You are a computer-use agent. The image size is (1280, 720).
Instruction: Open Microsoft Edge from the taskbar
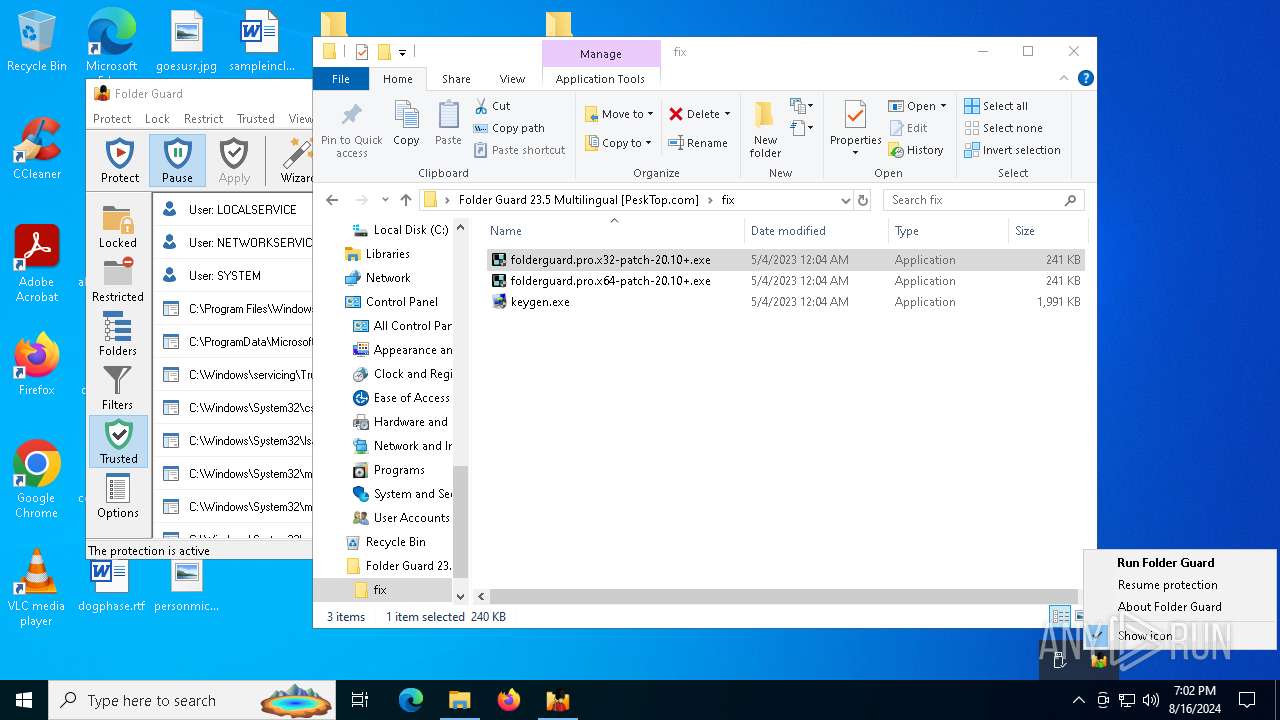point(411,700)
